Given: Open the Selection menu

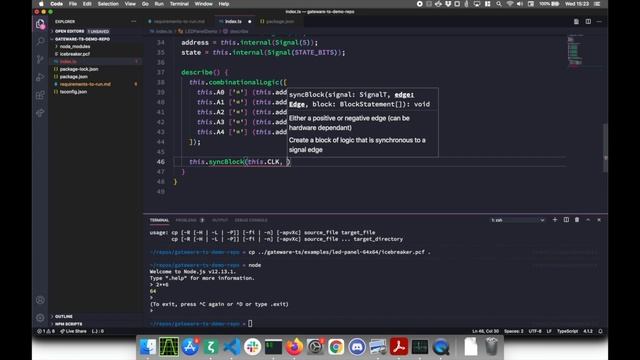Looking at the screenshot, I should pos(108,4).
